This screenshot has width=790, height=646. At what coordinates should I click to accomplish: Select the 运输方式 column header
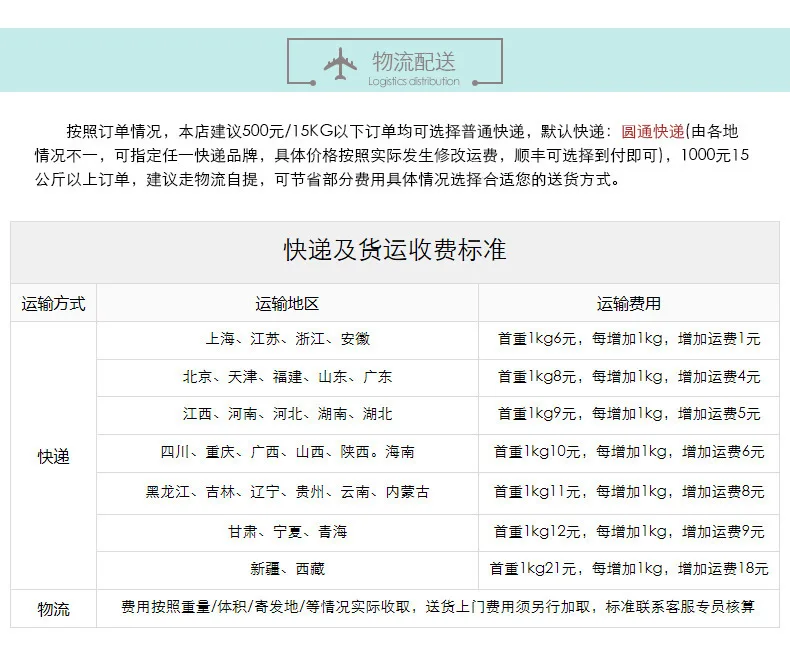[x=53, y=304]
